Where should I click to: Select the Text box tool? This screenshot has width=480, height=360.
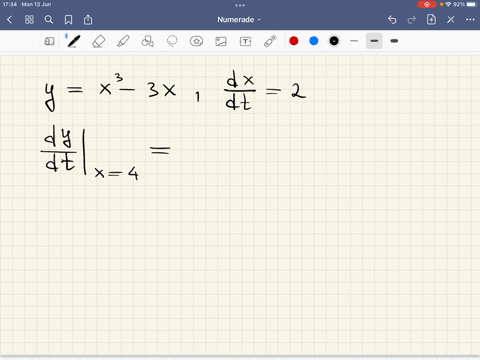coord(245,41)
